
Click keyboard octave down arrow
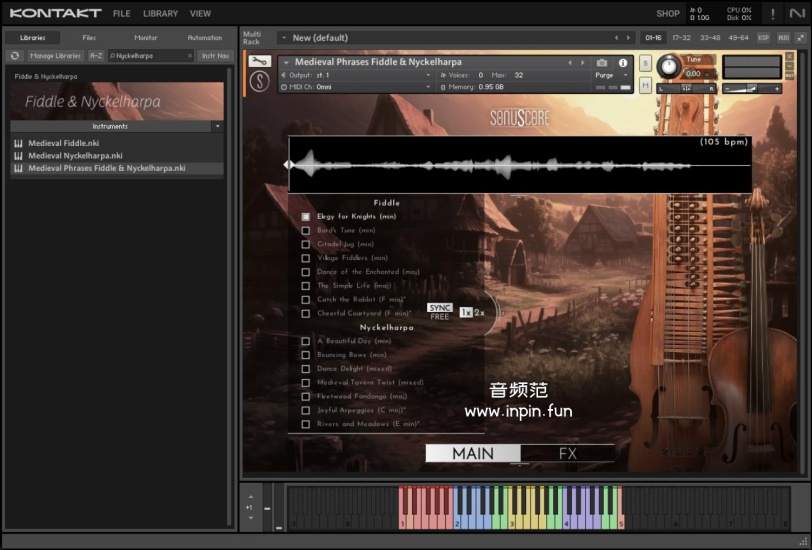pos(251,518)
